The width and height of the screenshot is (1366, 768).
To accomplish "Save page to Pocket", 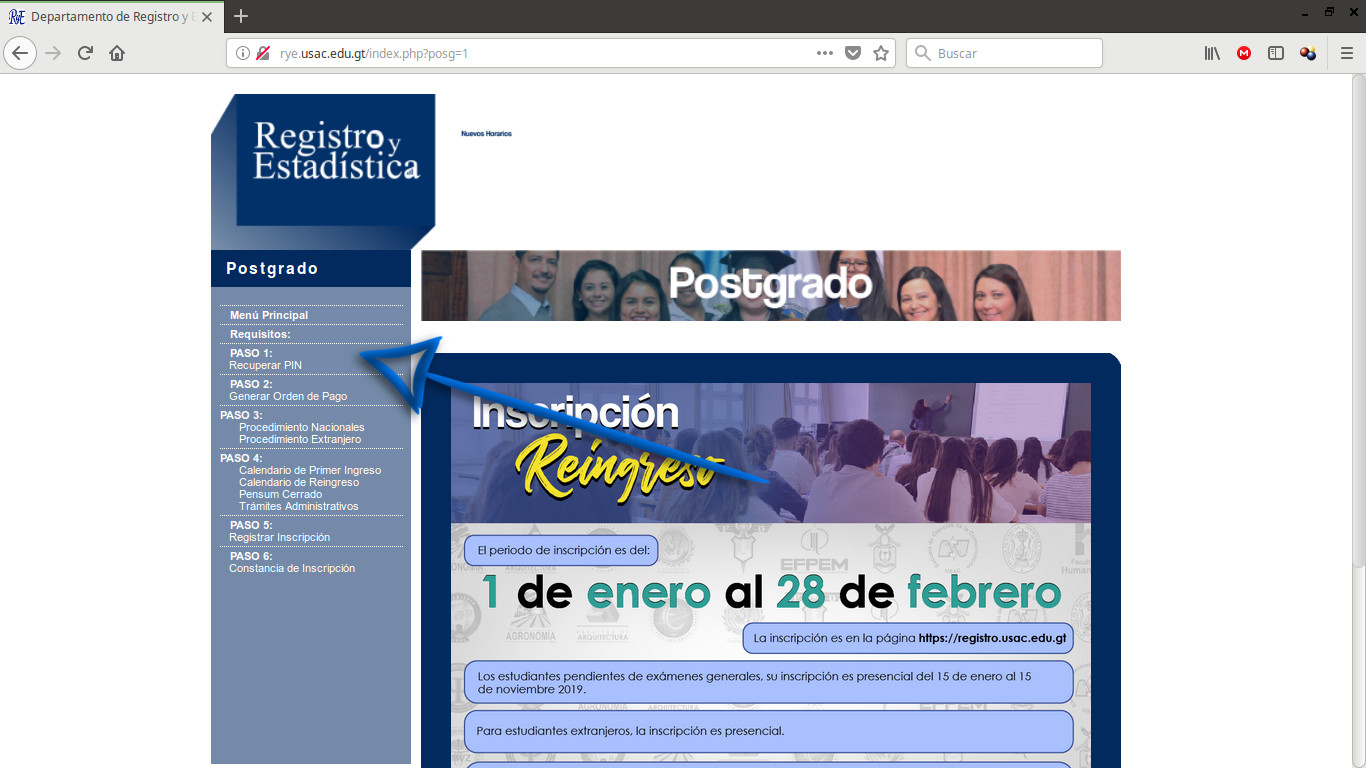I will coord(853,53).
